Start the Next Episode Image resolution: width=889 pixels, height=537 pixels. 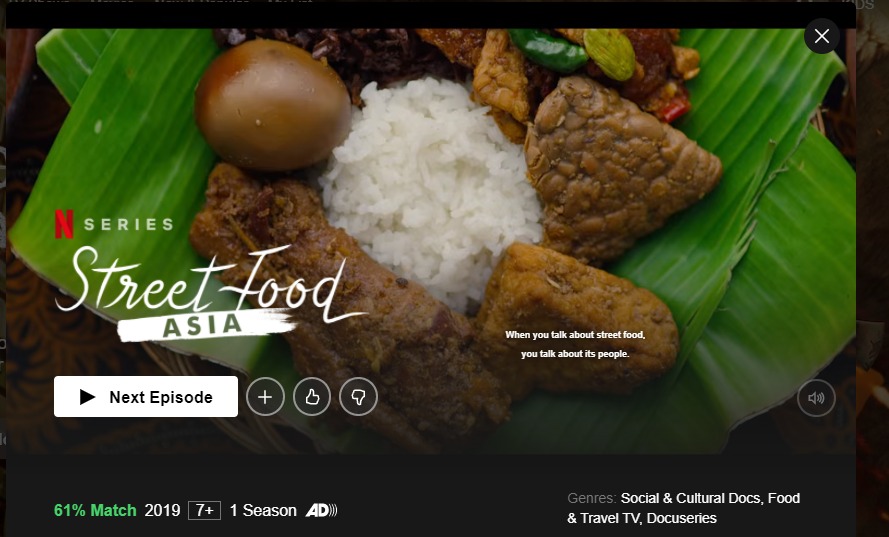pos(146,396)
